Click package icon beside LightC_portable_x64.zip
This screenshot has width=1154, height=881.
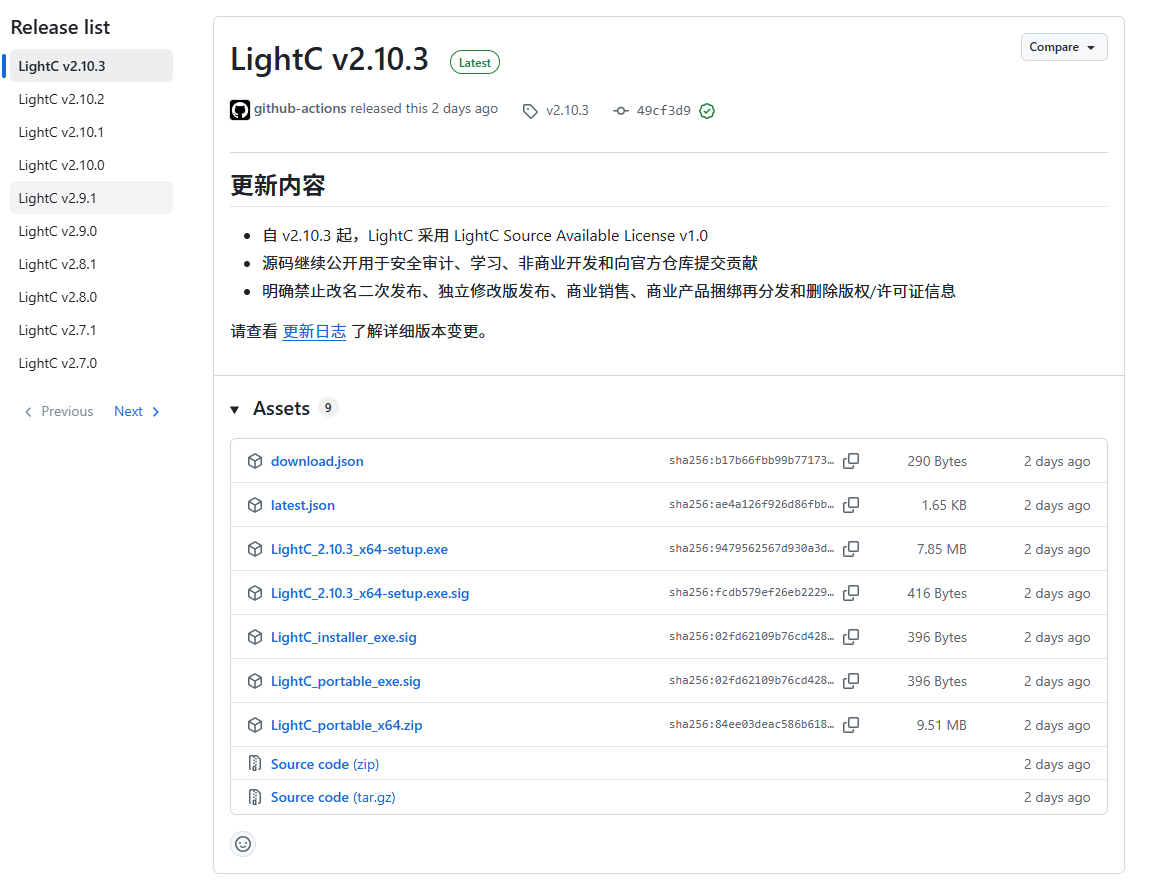point(255,725)
